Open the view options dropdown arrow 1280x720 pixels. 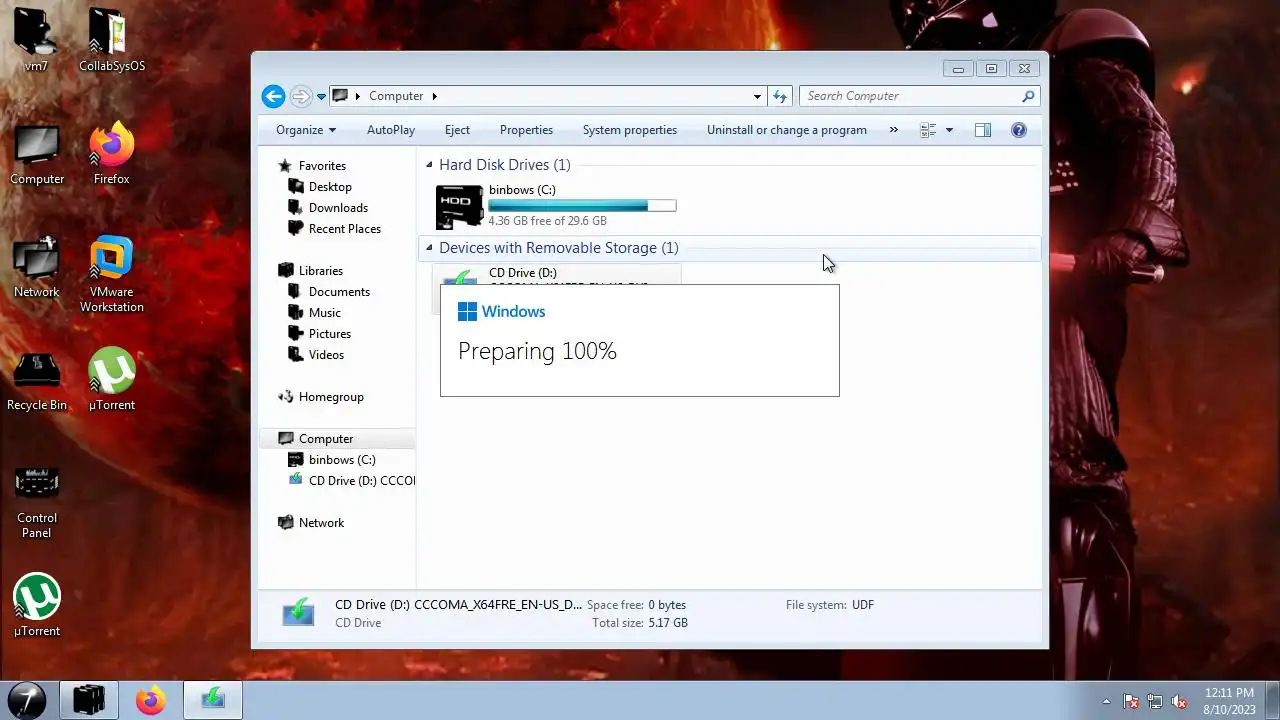[x=949, y=130]
